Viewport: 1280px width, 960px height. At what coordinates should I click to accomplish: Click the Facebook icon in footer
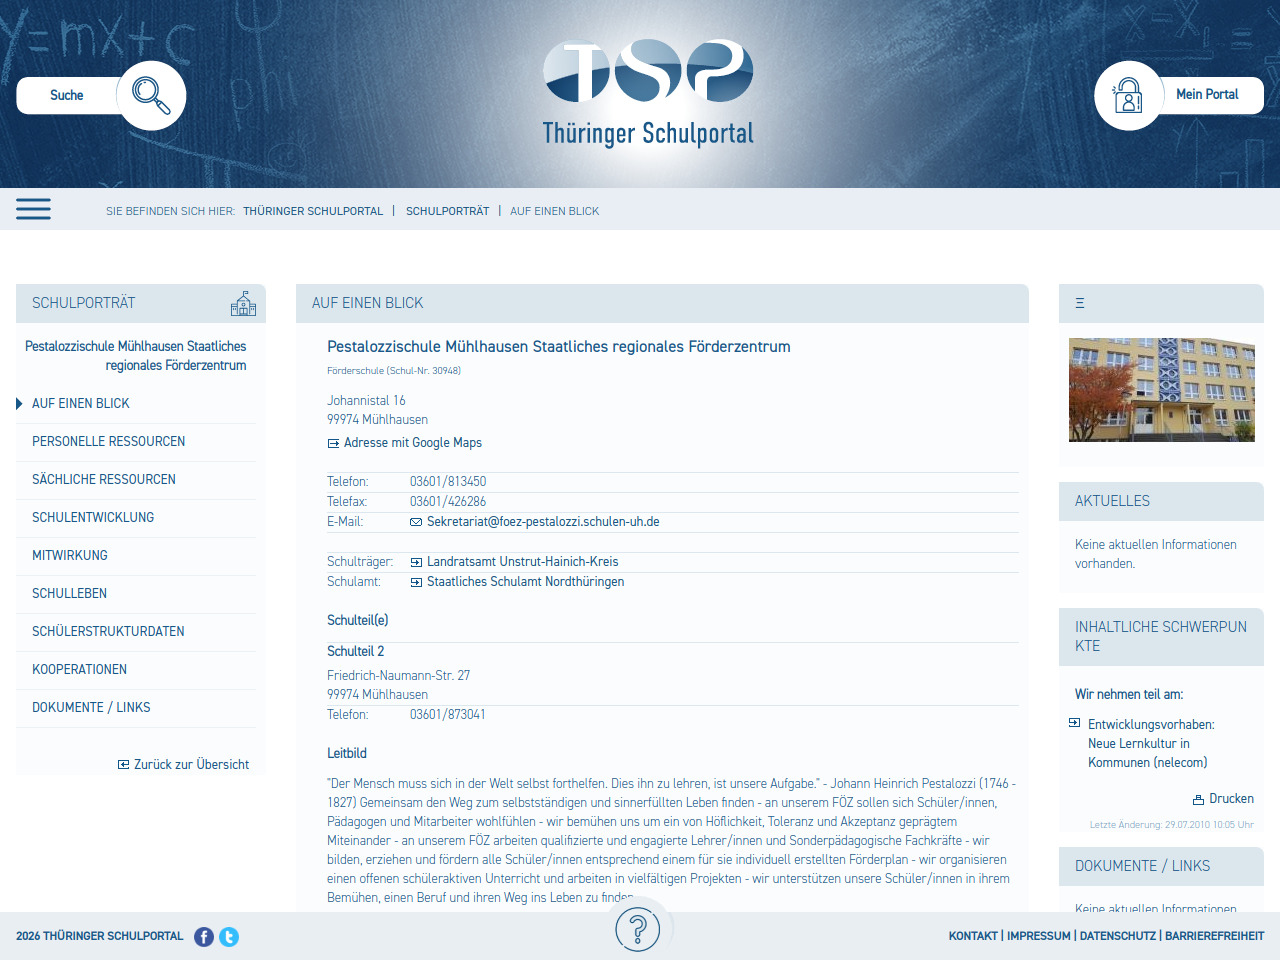coord(204,937)
